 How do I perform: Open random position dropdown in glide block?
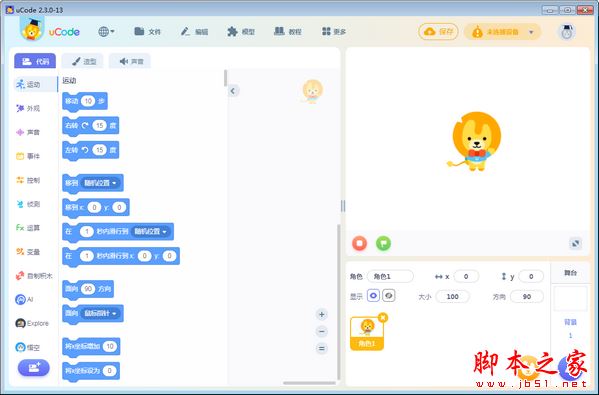pos(150,231)
